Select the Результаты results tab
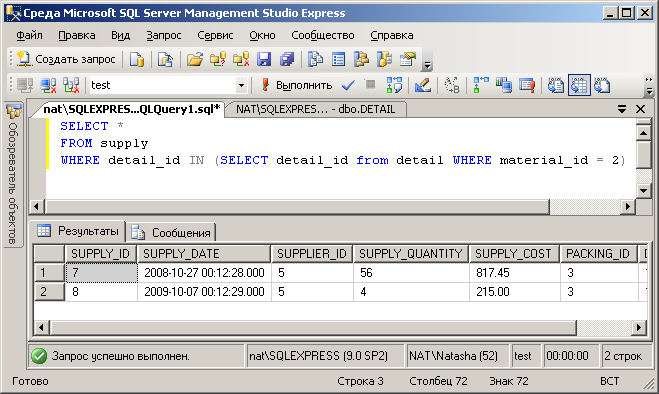Screen dimensions: 659x394 tap(78, 231)
